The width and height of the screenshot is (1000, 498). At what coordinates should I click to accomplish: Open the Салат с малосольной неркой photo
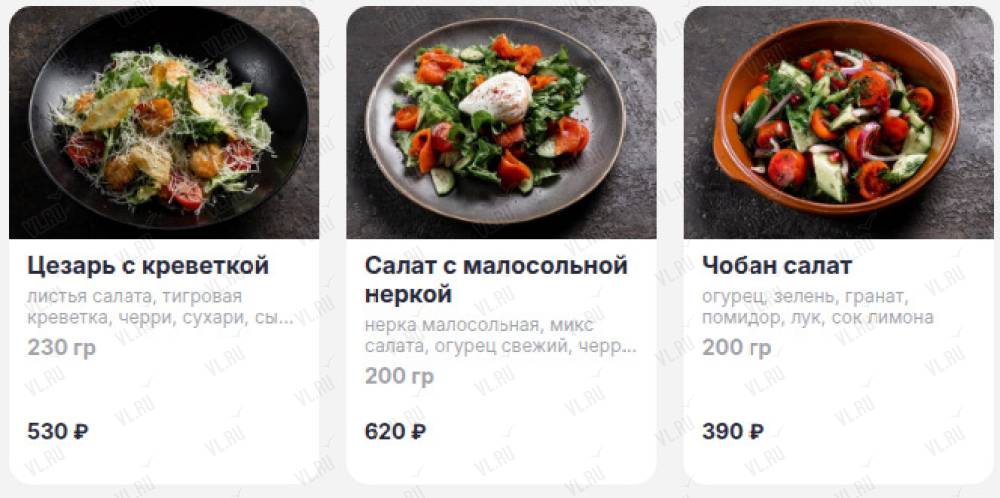pos(501,122)
